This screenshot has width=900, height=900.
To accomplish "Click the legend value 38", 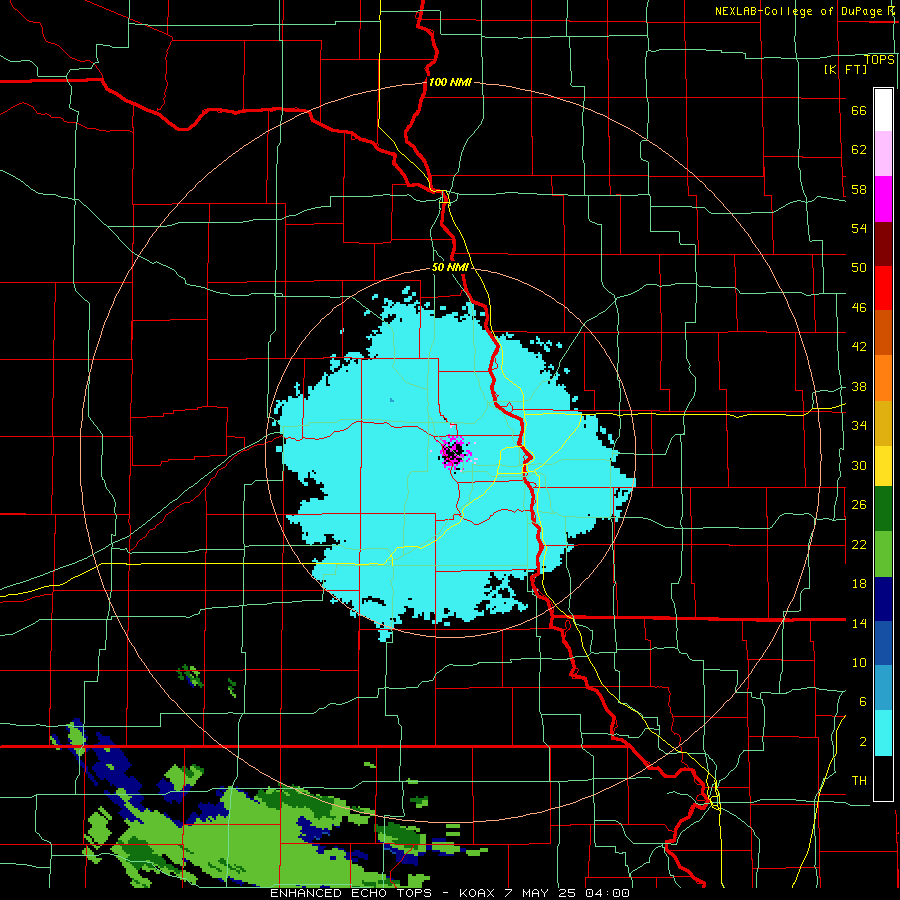I will pos(859,387).
